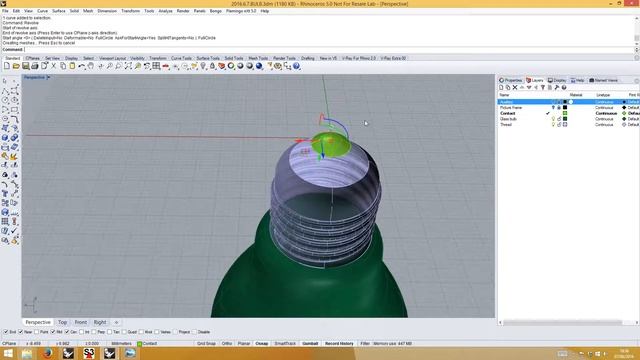640x360 pixels.
Task: Toggle Ortho mode in status bar
Action: [227, 344]
